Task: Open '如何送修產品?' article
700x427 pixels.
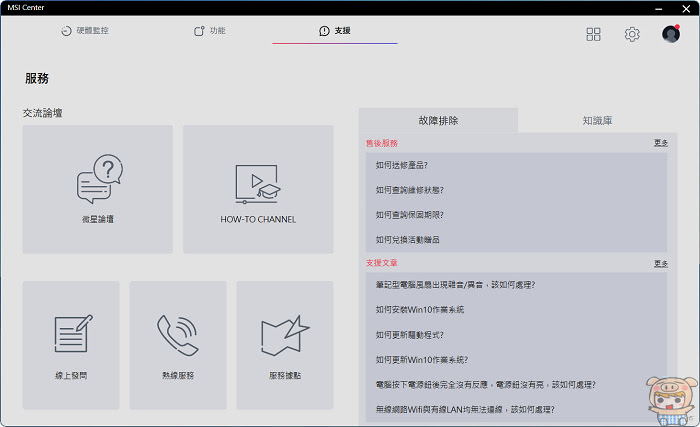Action: tap(402, 165)
